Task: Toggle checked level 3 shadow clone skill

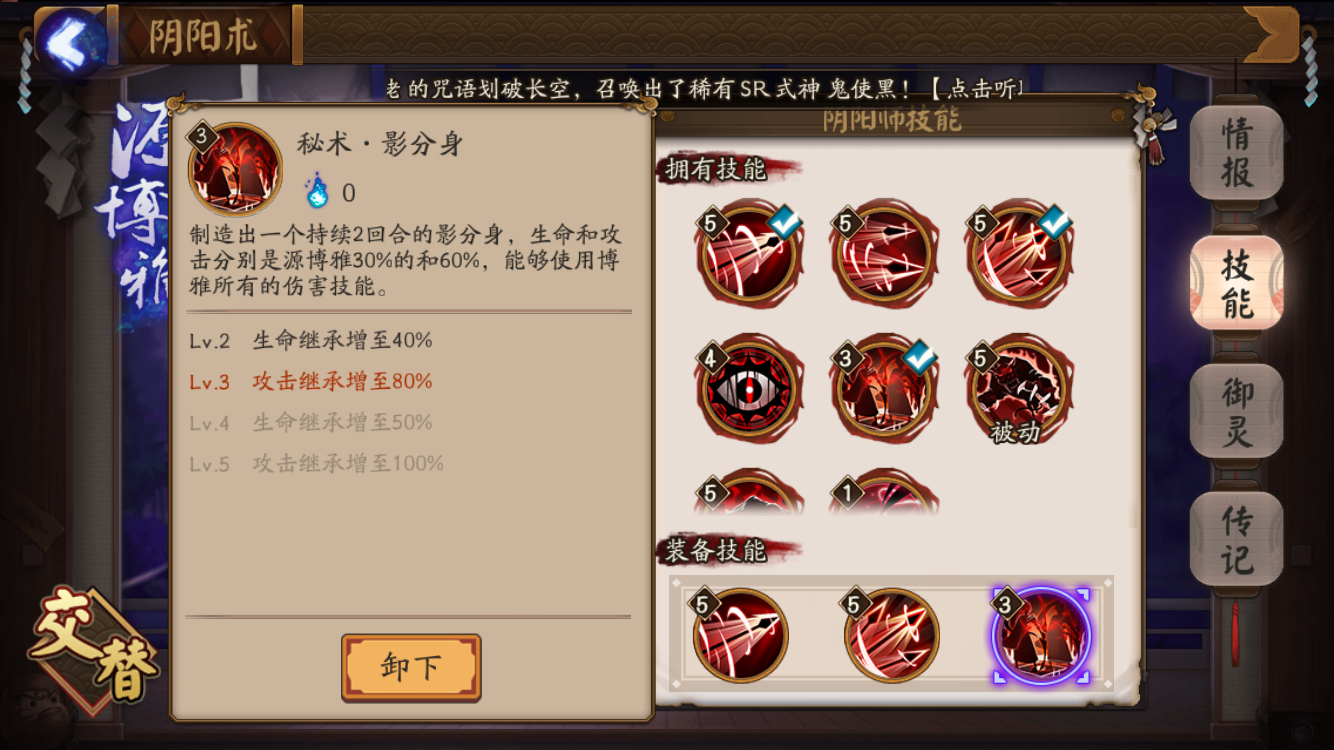Action: 884,387
